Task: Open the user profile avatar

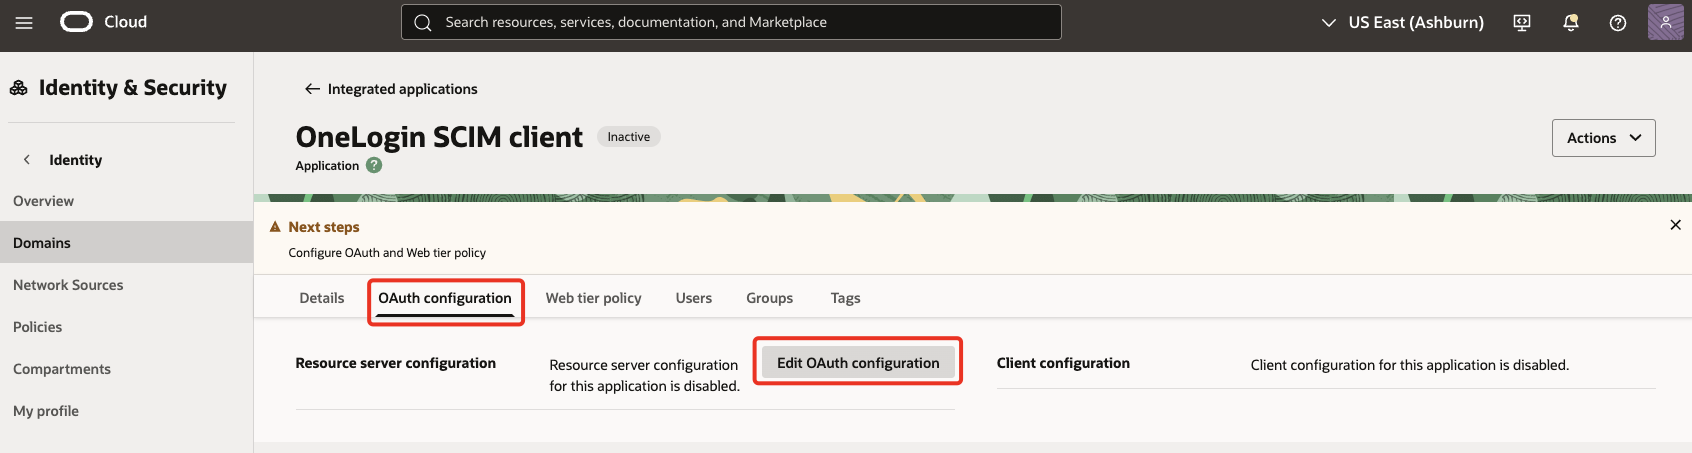Action: [1665, 22]
